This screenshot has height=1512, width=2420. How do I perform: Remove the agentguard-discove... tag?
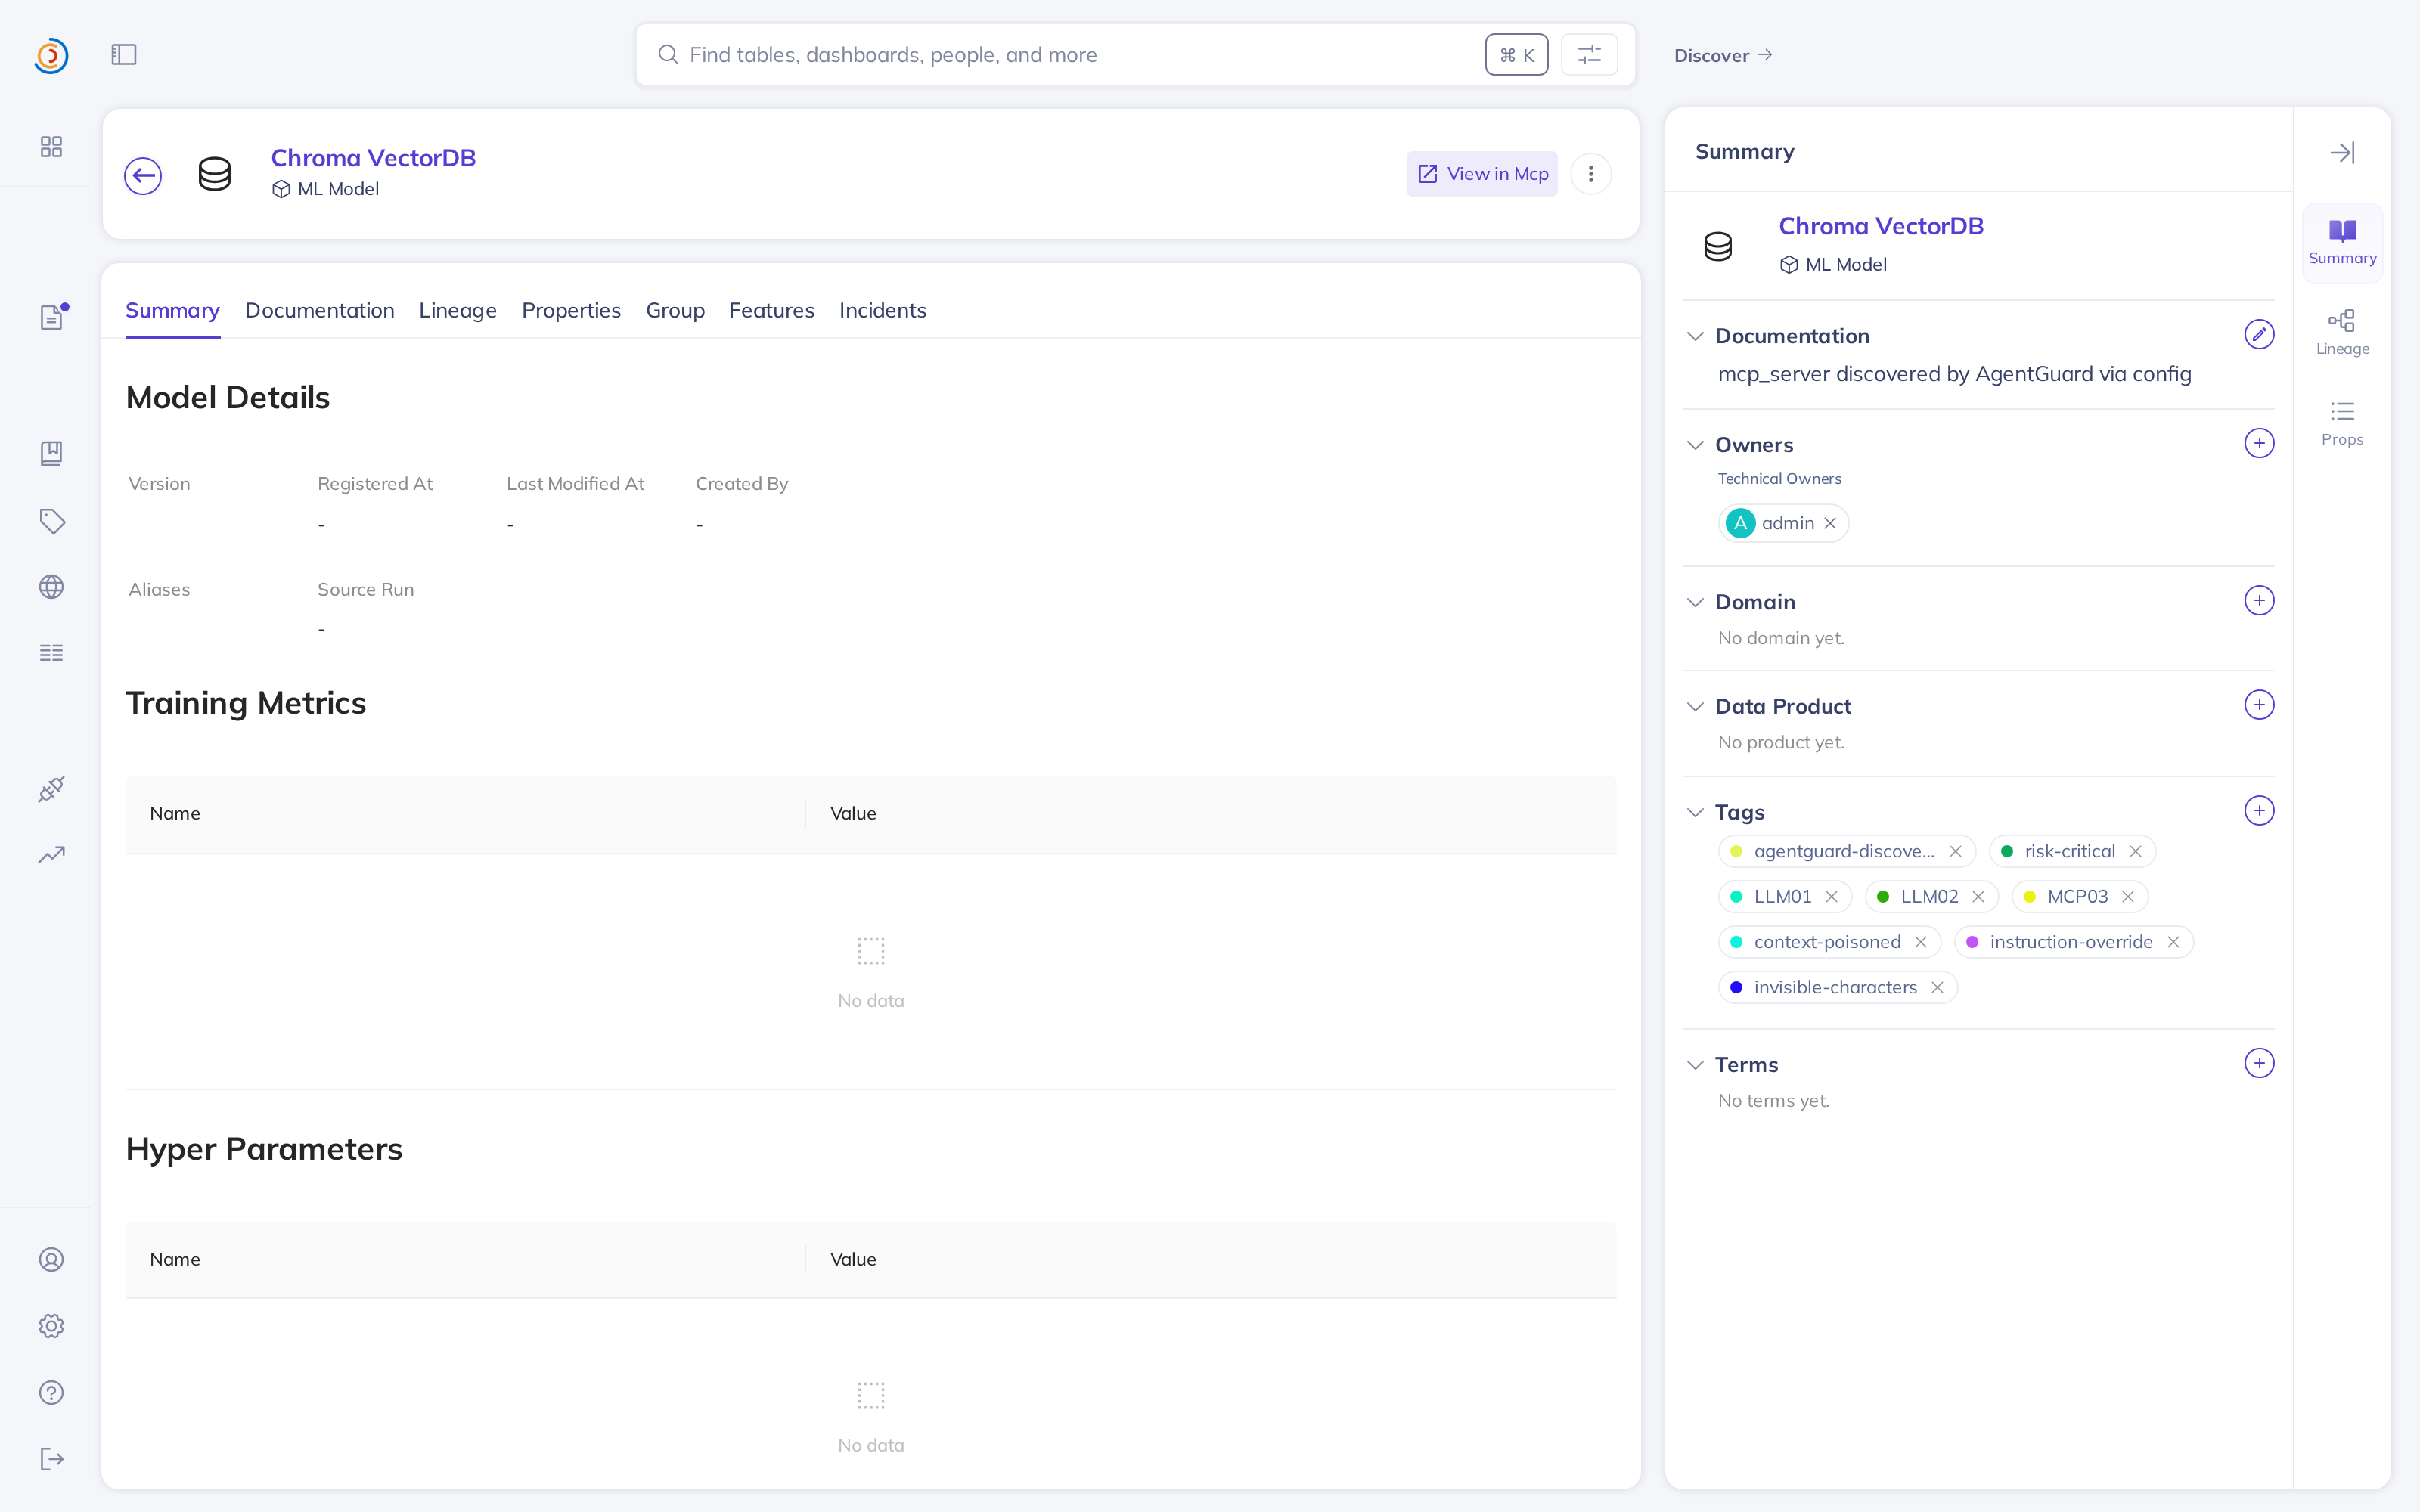1955,851
